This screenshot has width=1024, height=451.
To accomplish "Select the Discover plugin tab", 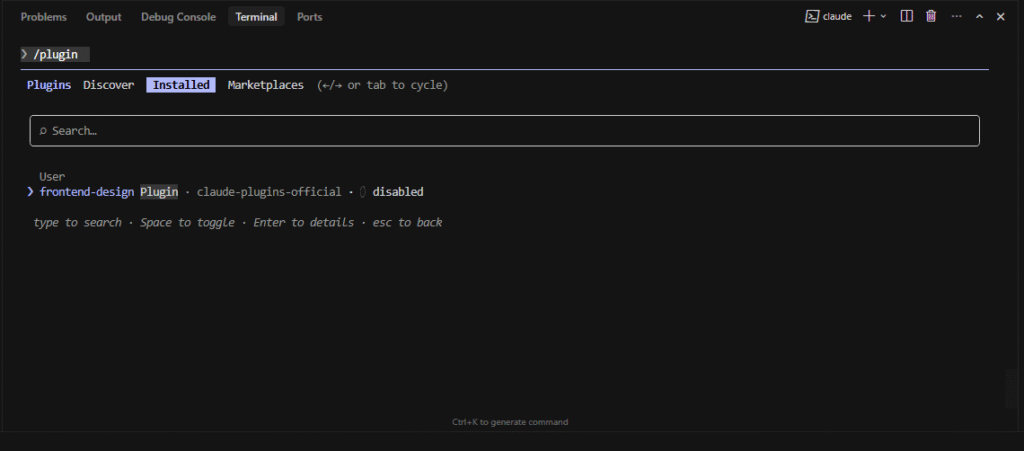I will pos(108,85).
